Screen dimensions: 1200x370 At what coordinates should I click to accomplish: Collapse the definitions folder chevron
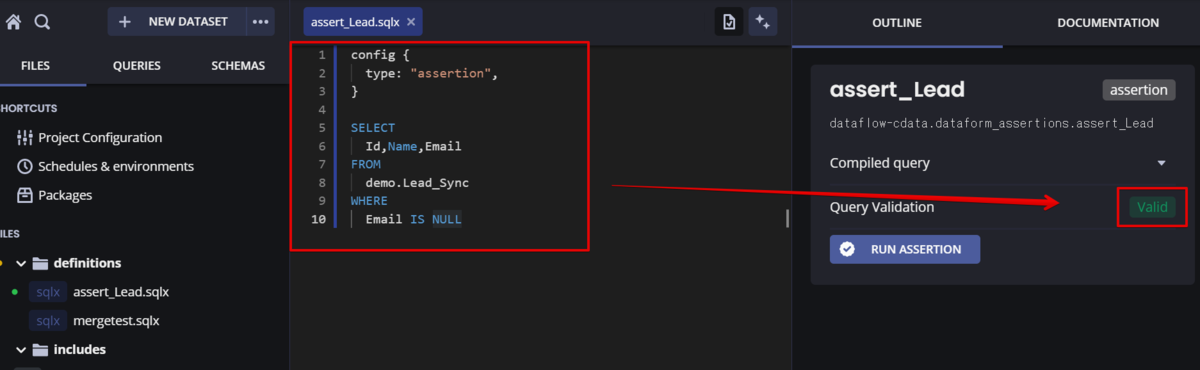tap(21, 263)
